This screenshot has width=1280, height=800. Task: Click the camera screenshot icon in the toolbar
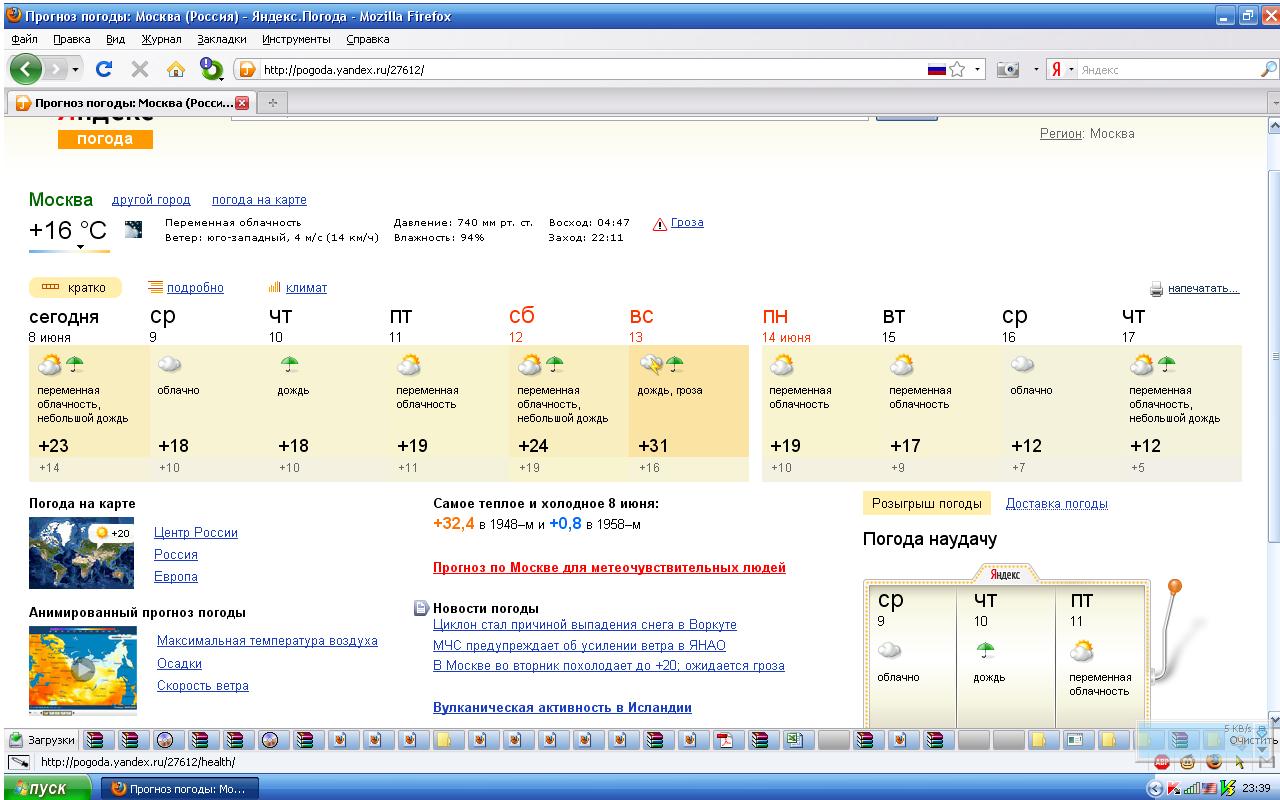[1008, 70]
